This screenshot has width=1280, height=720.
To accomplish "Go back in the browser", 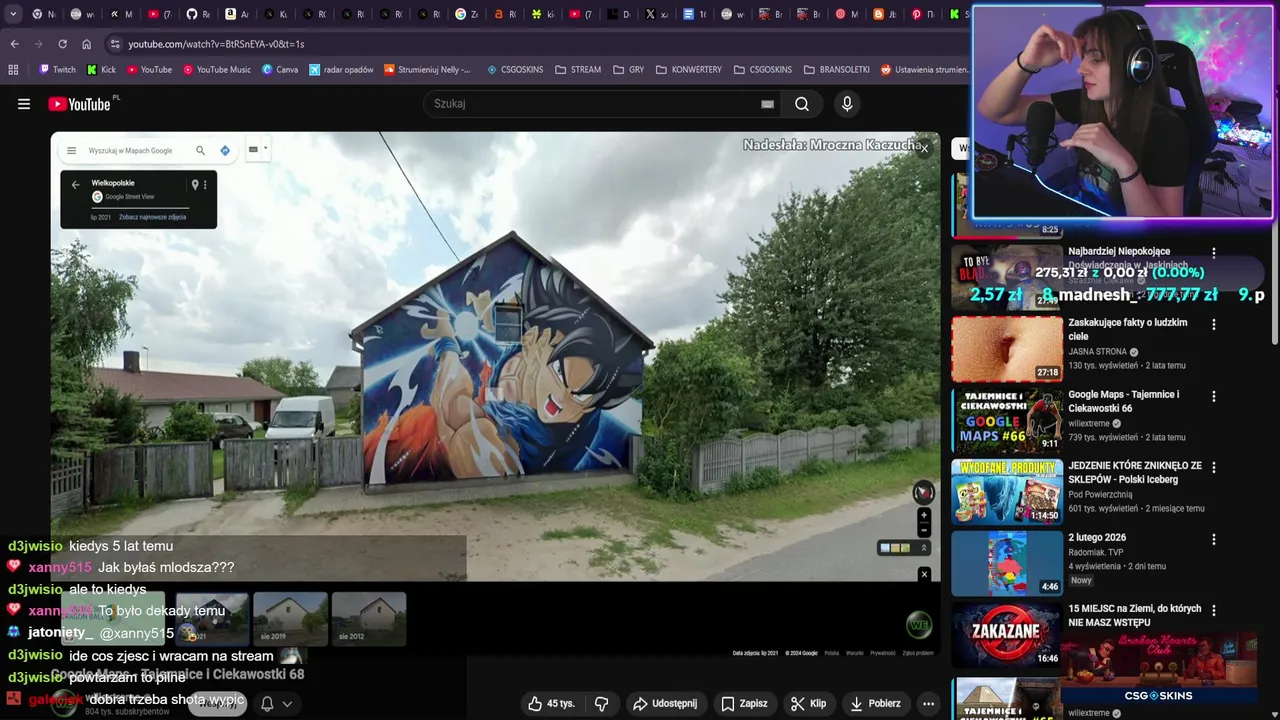I will pyautogui.click(x=14, y=44).
